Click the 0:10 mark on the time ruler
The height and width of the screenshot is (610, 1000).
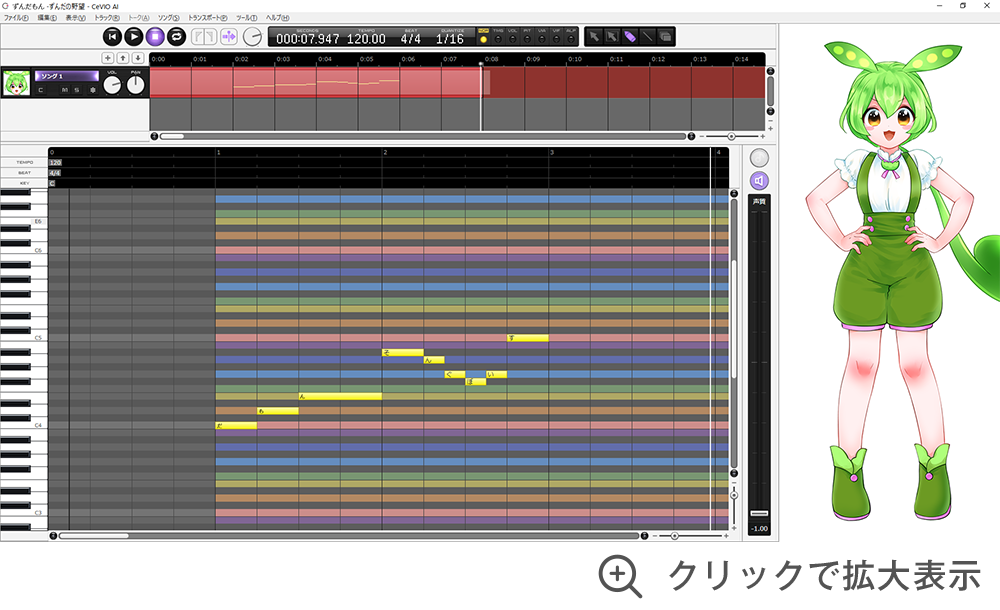pyautogui.click(x=575, y=59)
